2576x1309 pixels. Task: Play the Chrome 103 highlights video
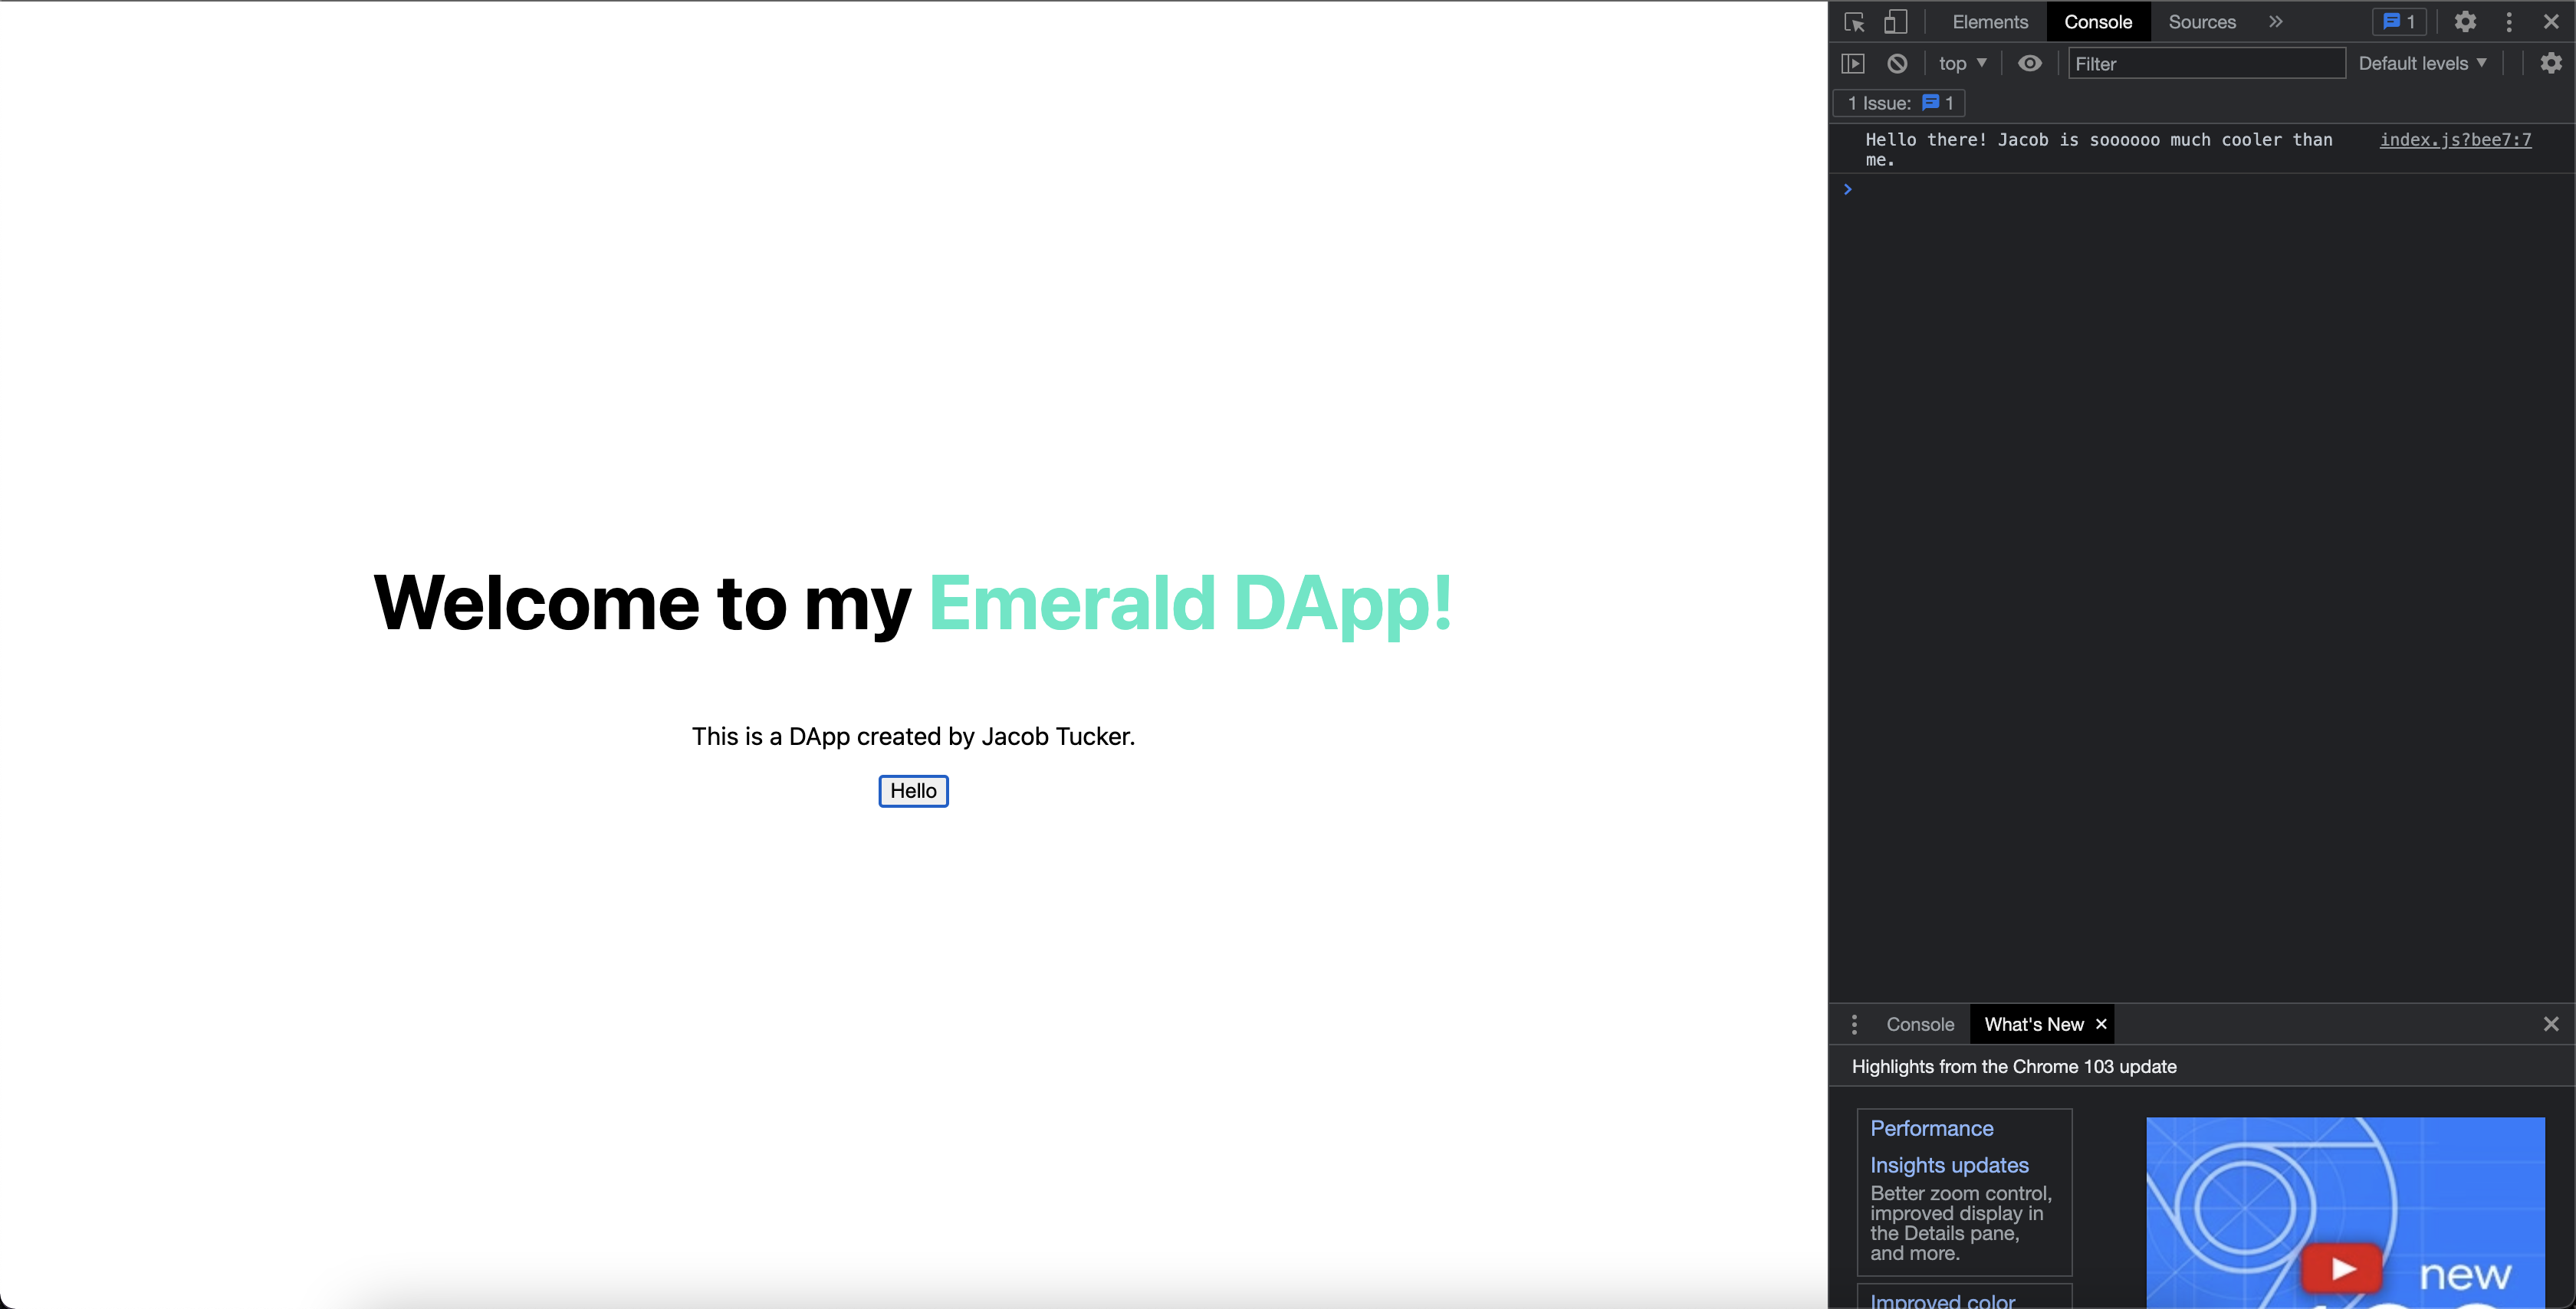[x=2342, y=1268]
